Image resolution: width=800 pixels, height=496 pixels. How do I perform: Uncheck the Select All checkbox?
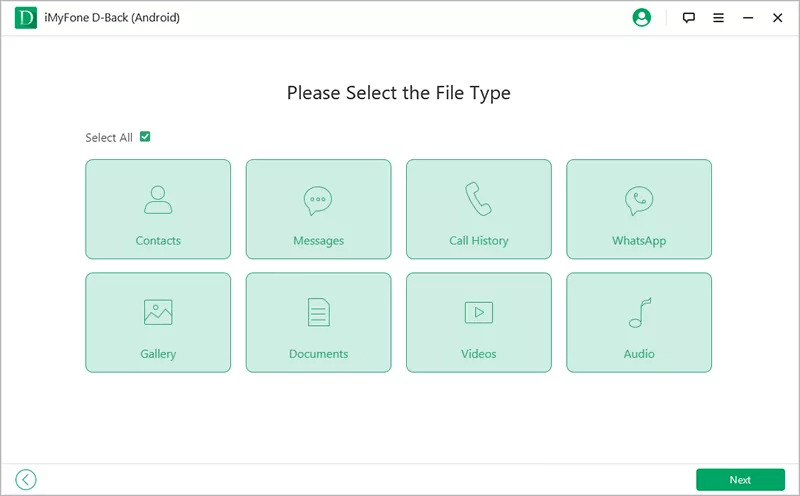point(145,137)
